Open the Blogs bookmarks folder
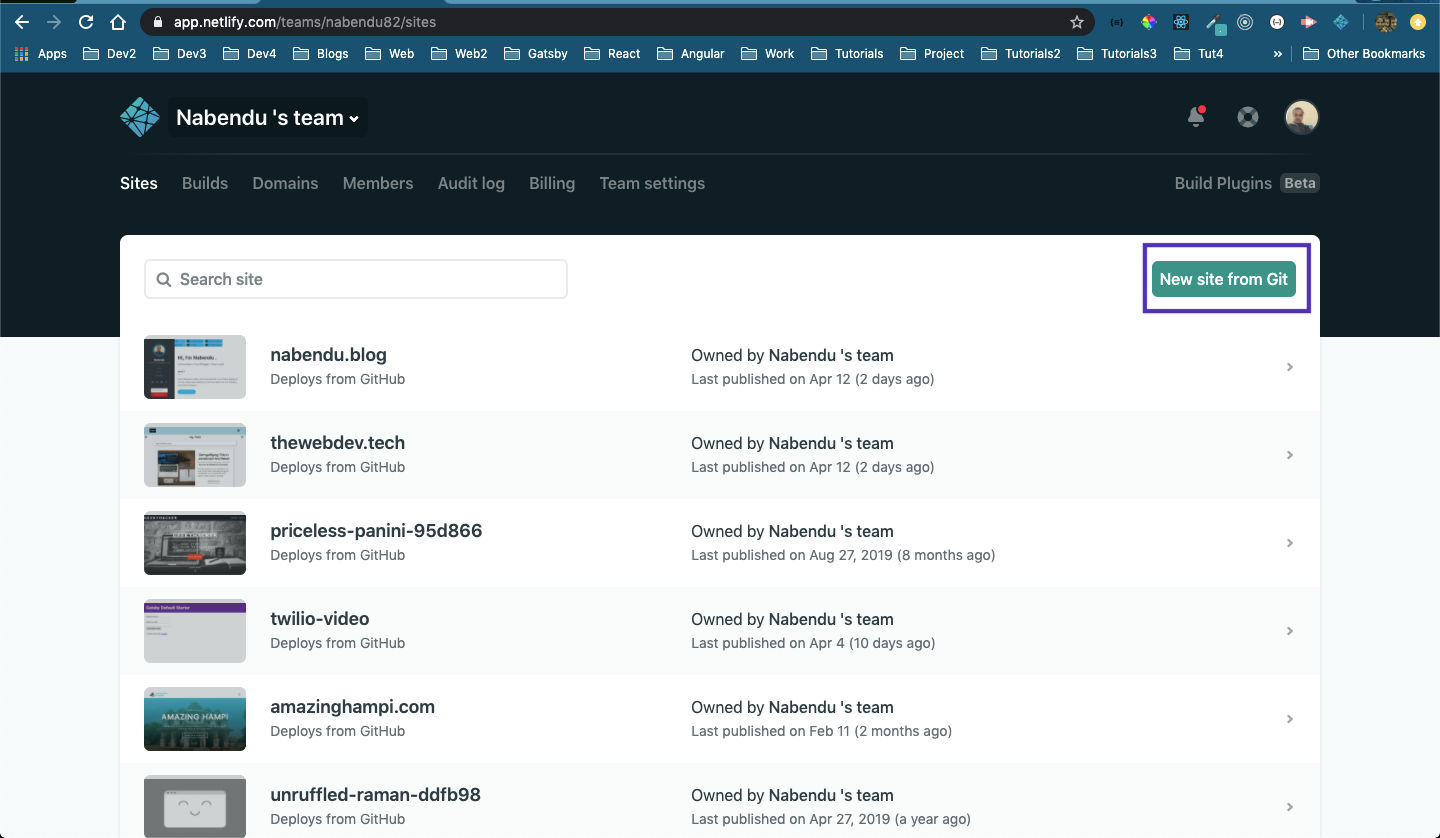The image size is (1440, 838). 320,53
